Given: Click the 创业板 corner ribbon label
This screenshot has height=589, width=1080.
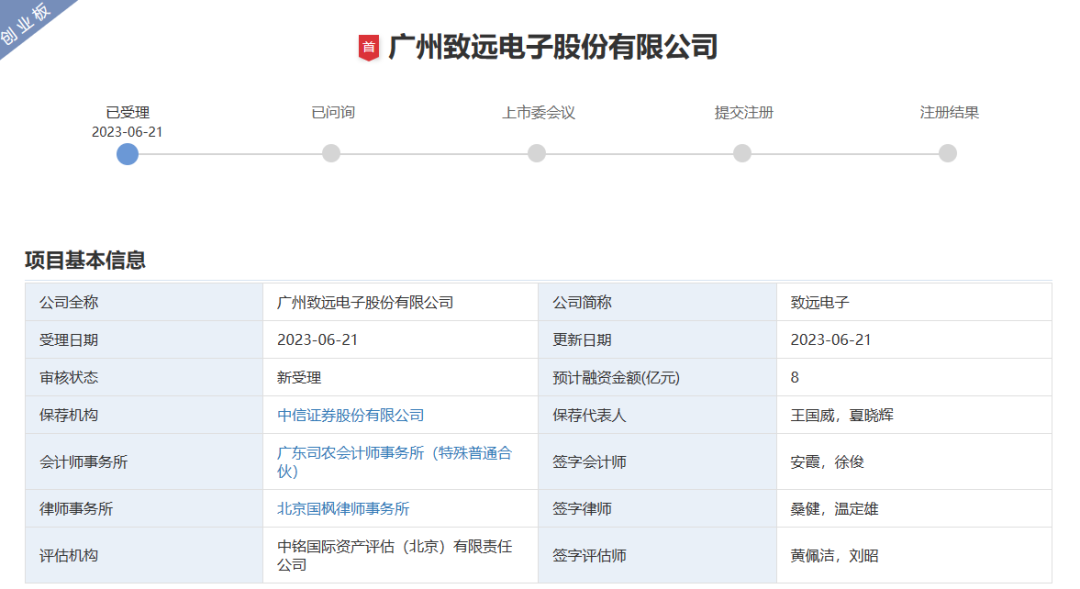Looking at the screenshot, I should pos(25,23).
